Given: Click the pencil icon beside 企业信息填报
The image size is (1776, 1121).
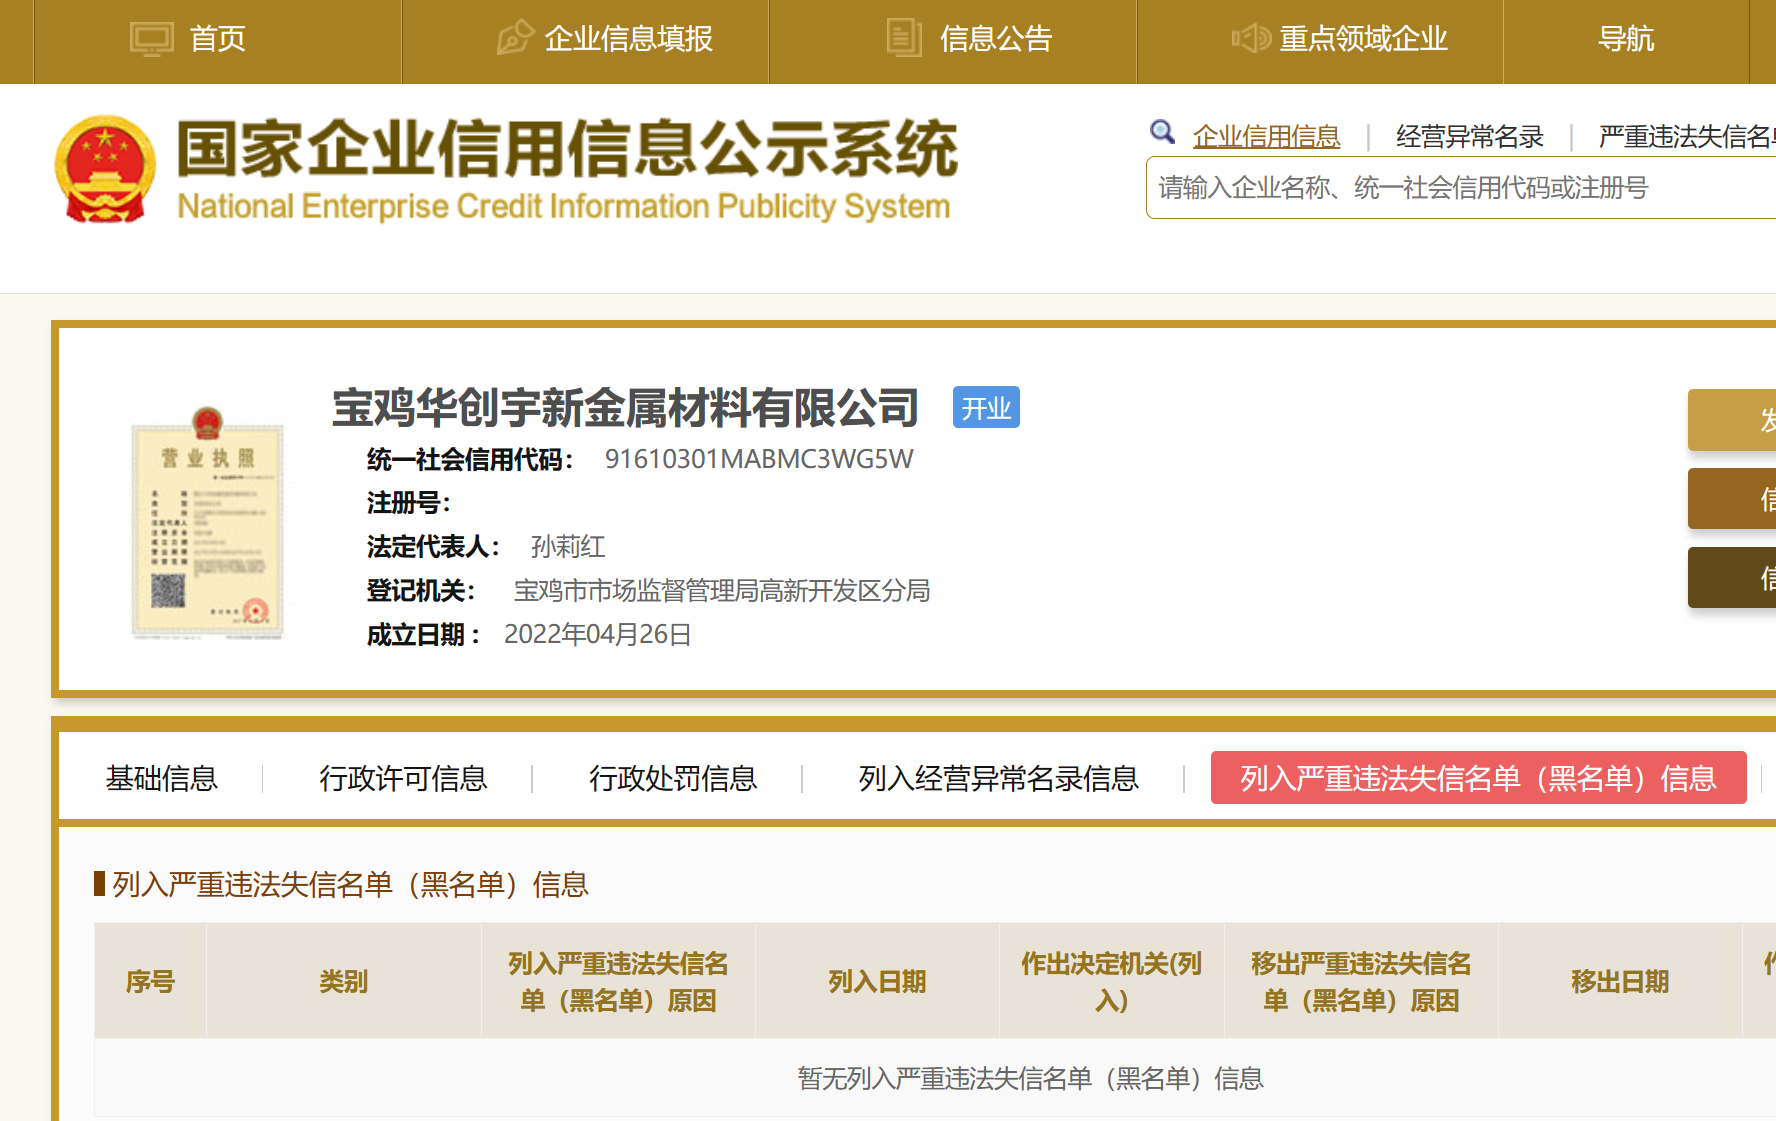Looking at the screenshot, I should pyautogui.click(x=515, y=37).
